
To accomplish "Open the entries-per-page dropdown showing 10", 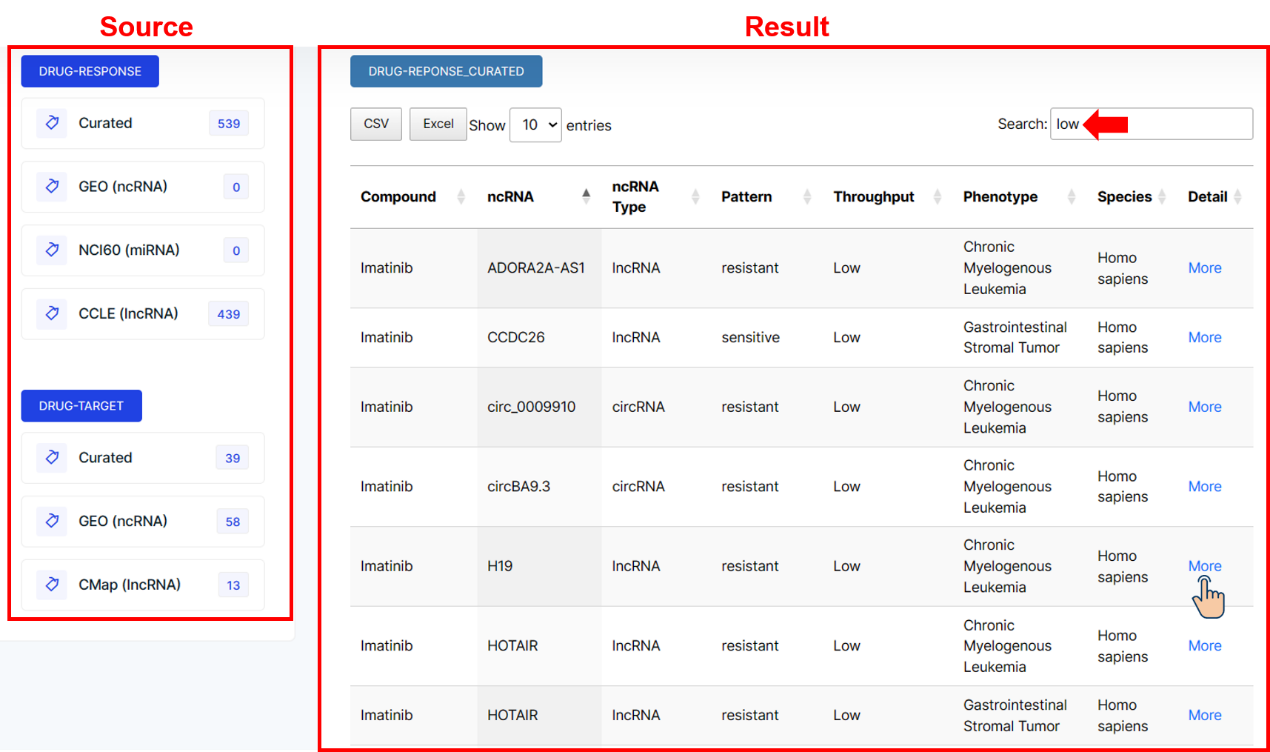I will (535, 125).
